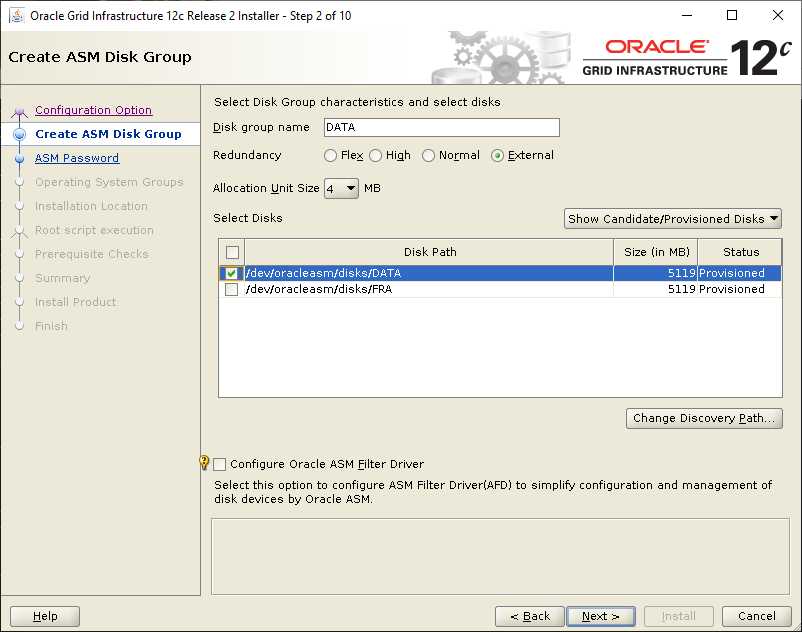Maximize the installer window
802x632 pixels.
click(x=732, y=15)
